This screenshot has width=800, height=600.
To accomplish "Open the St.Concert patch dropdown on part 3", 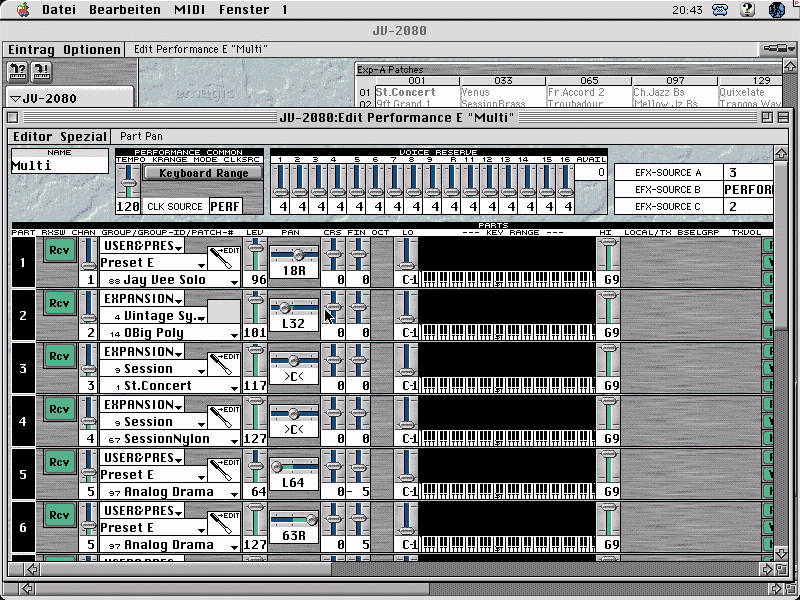I will (169, 386).
